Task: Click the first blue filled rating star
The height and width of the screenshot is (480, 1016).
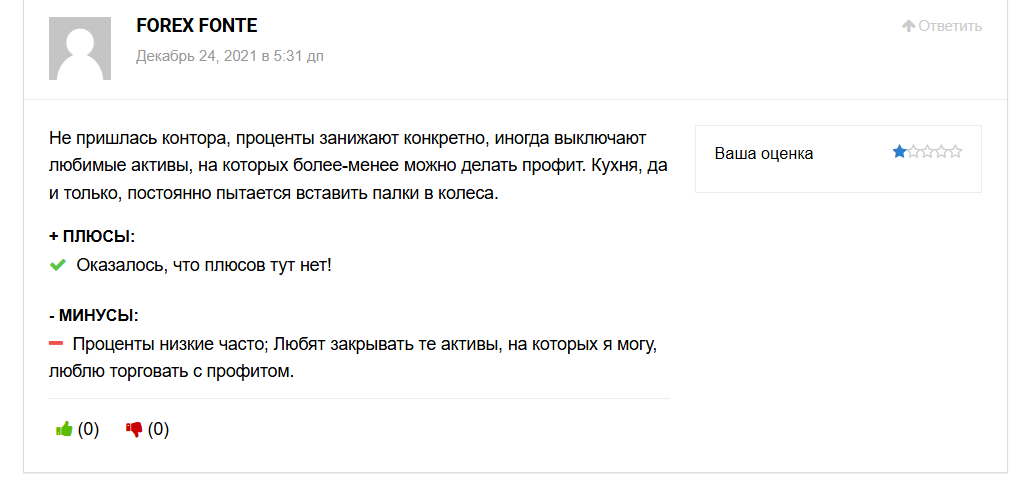Action: [899, 153]
